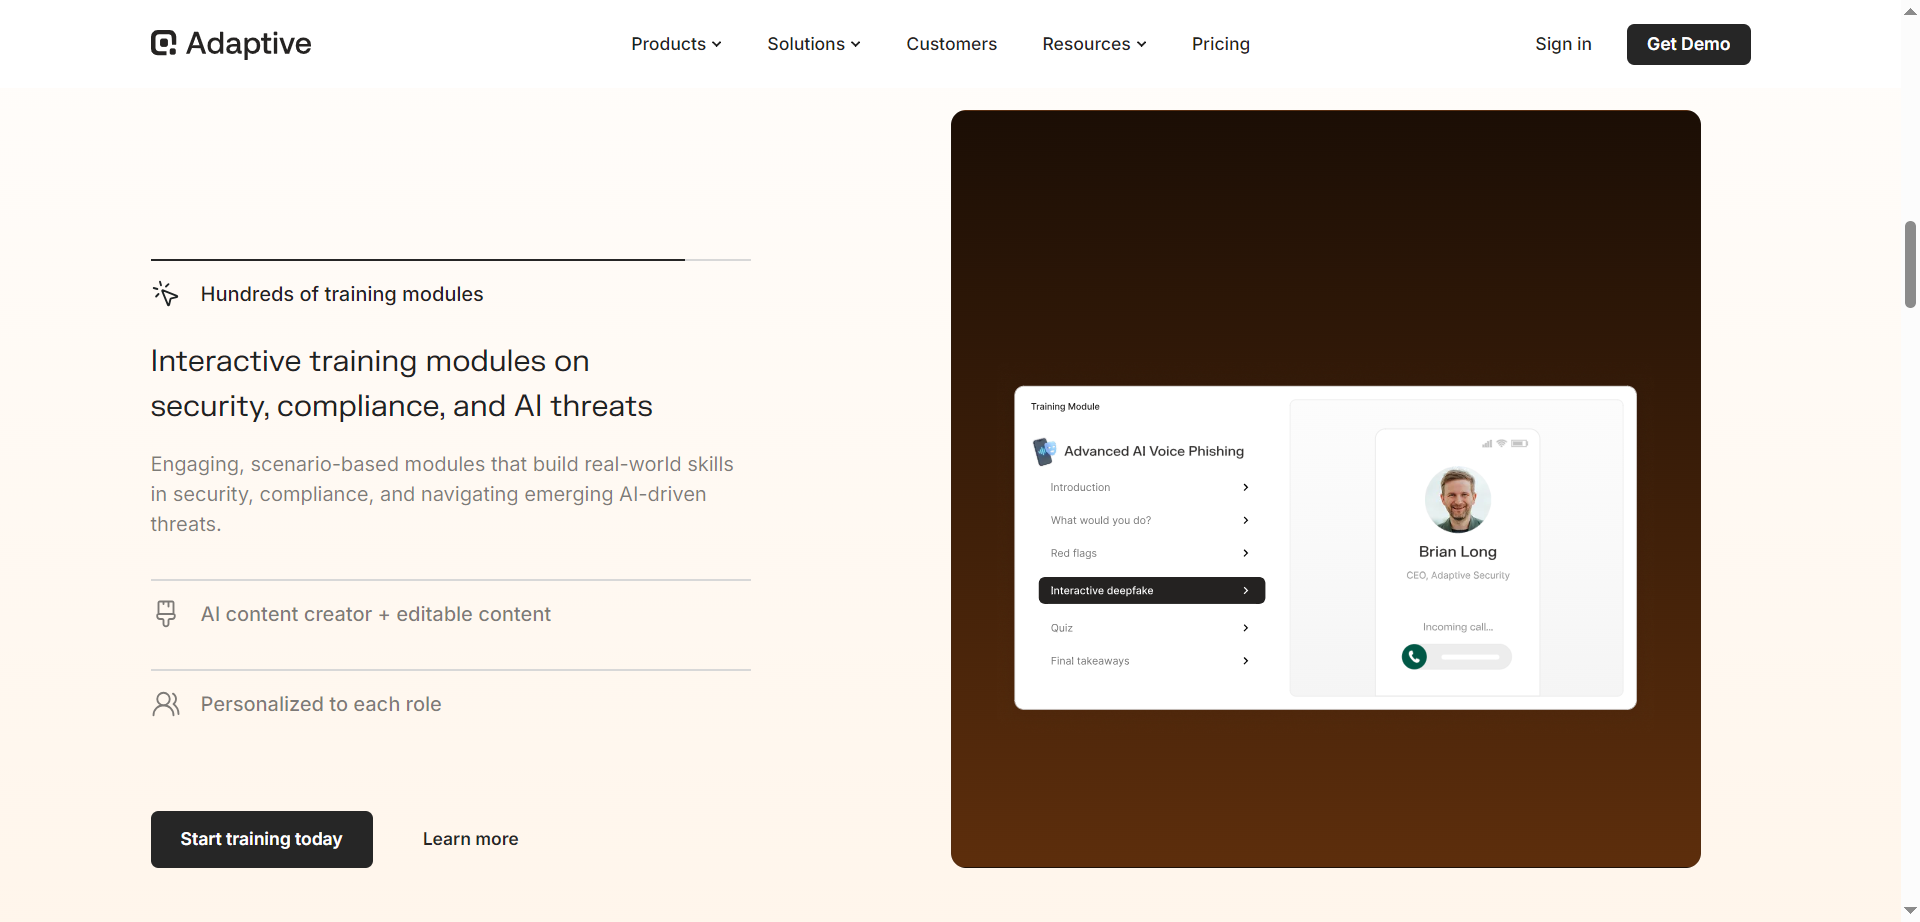Click the battery icon on phone mockup

click(1521, 443)
